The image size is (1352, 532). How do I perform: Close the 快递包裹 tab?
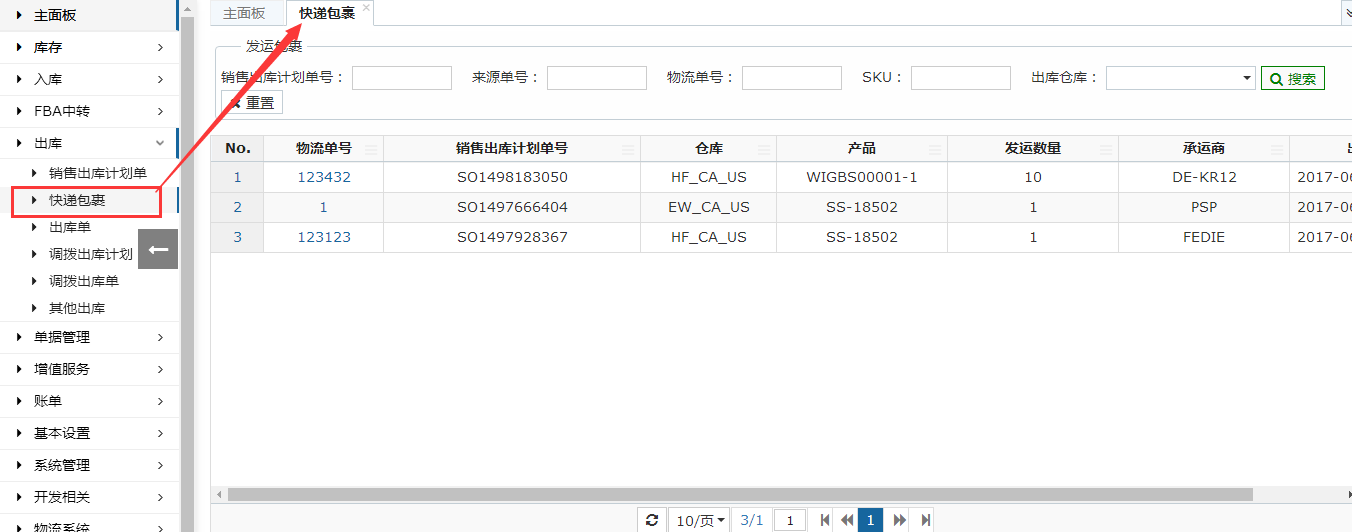click(x=366, y=7)
